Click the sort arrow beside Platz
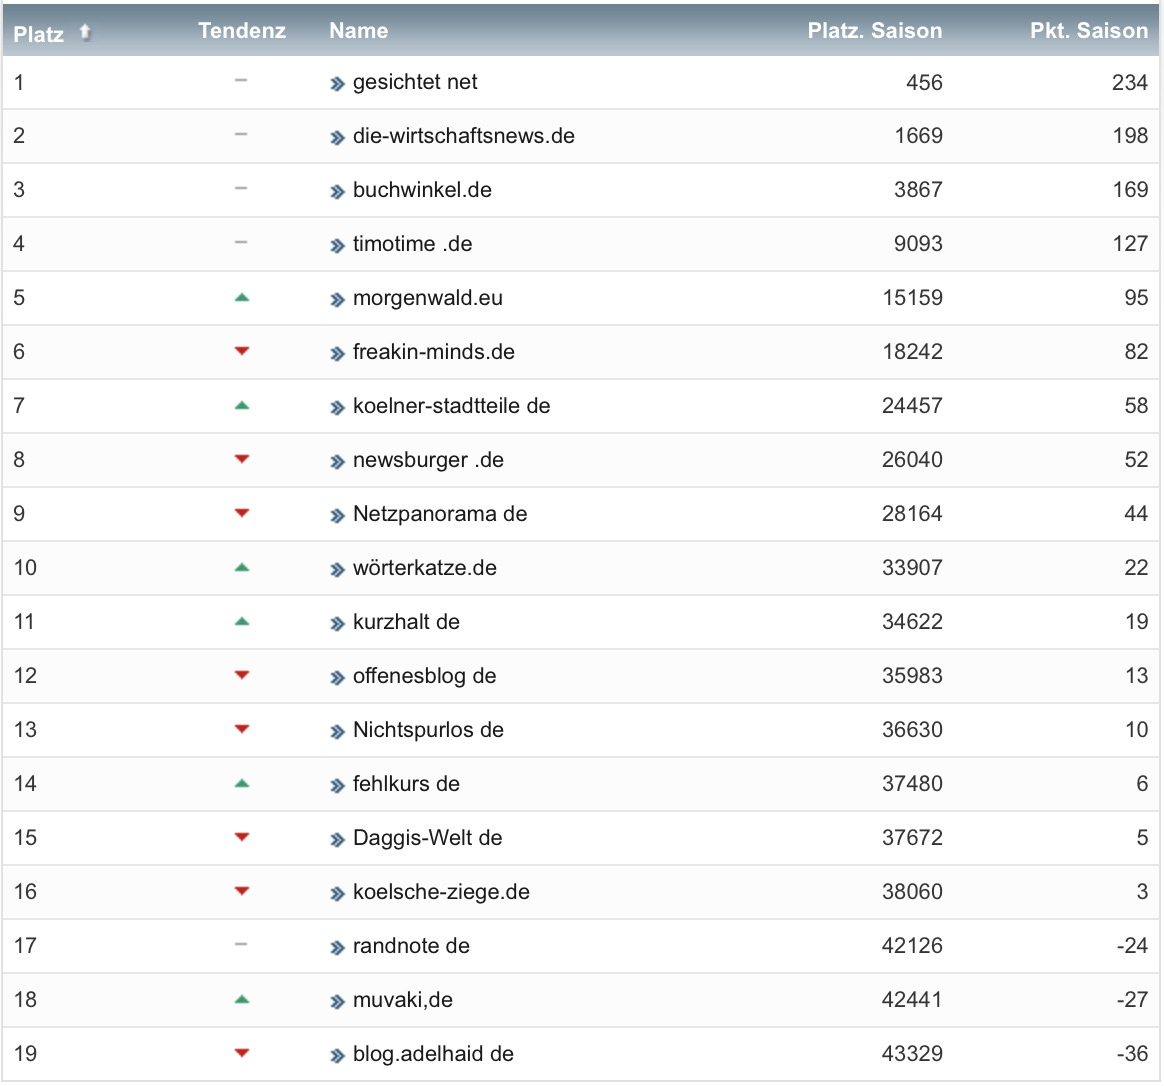The width and height of the screenshot is (1164, 1086). point(85,32)
